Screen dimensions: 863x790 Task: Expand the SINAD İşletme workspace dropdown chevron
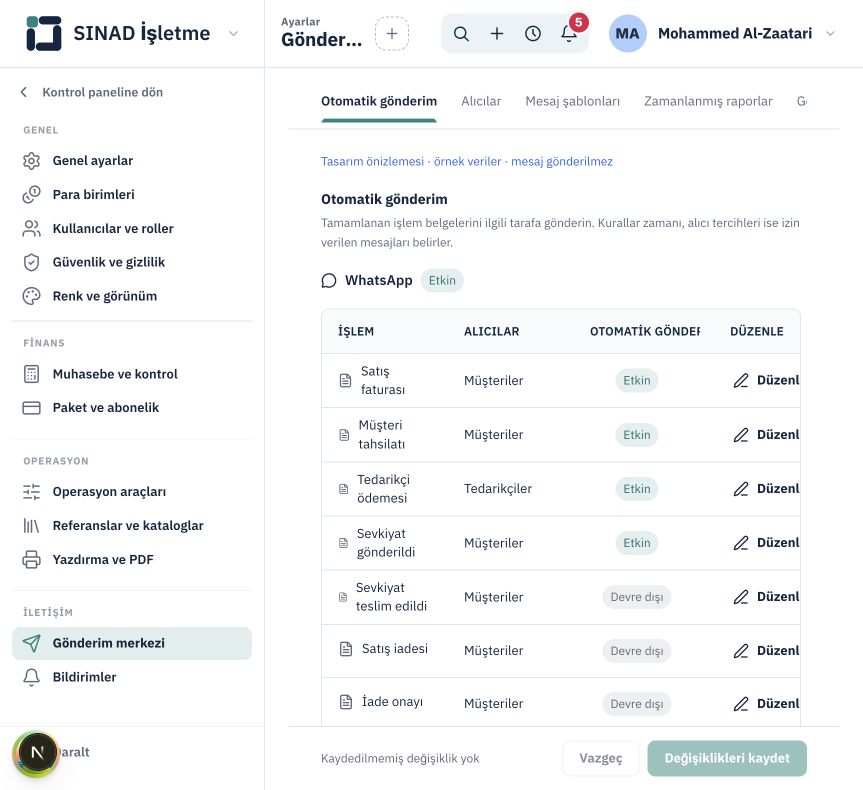[x=233, y=34]
